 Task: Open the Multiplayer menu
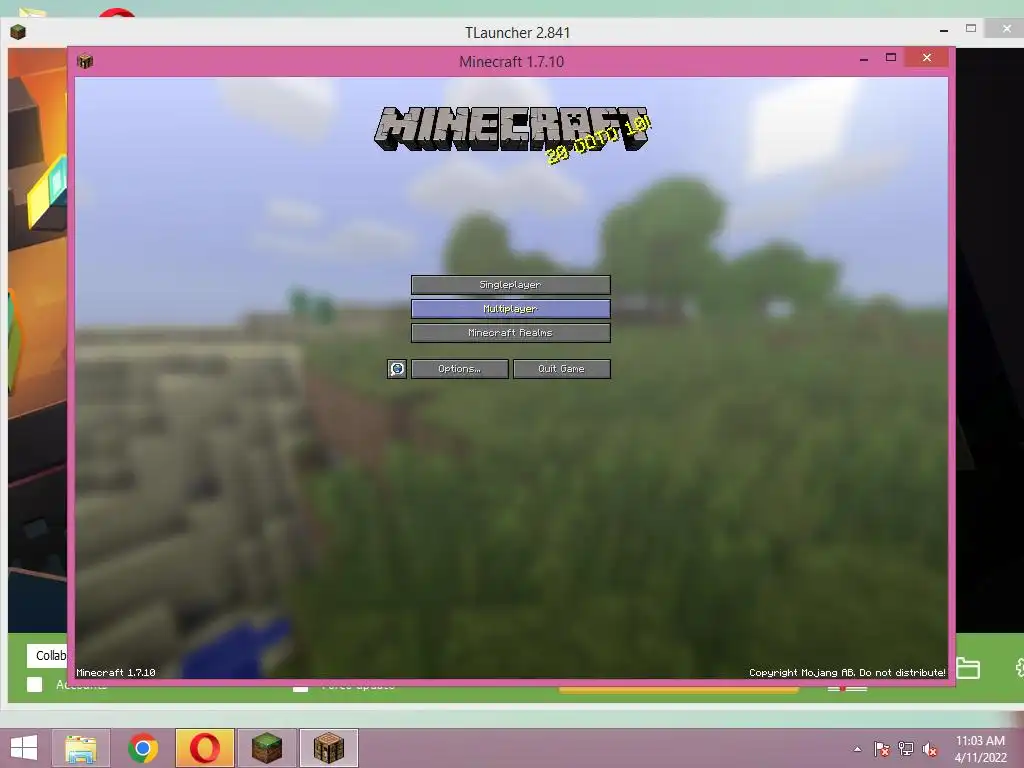tap(511, 309)
